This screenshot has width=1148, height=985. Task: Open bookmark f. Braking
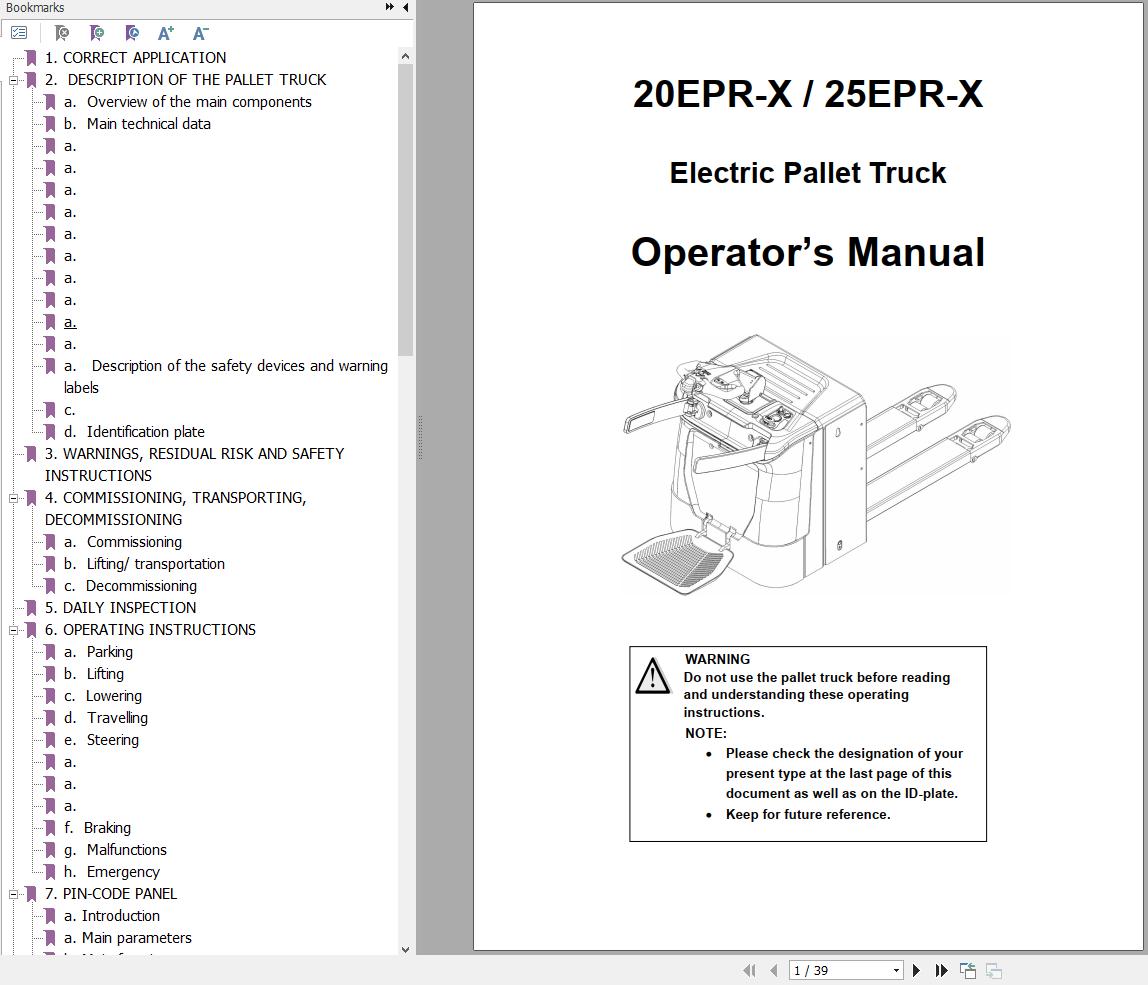[x=97, y=828]
